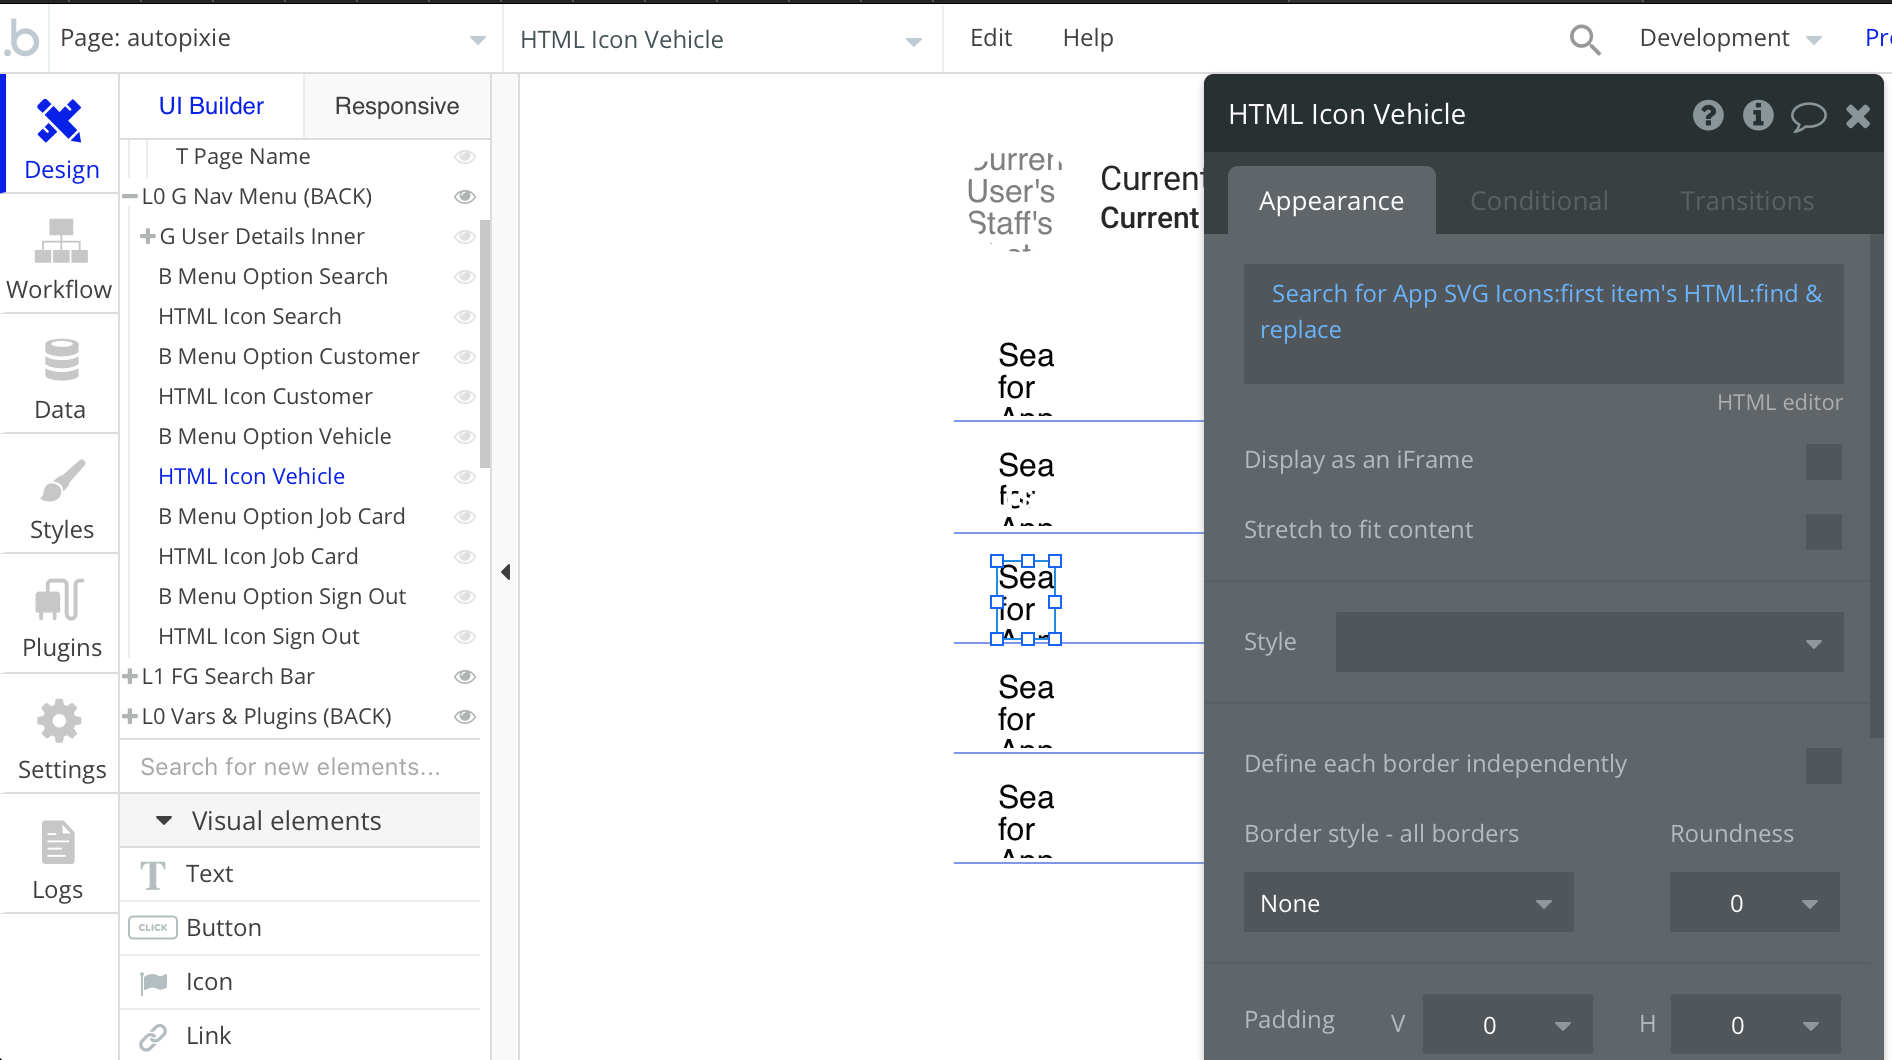Open Border style dropdown showing None

1407,903
